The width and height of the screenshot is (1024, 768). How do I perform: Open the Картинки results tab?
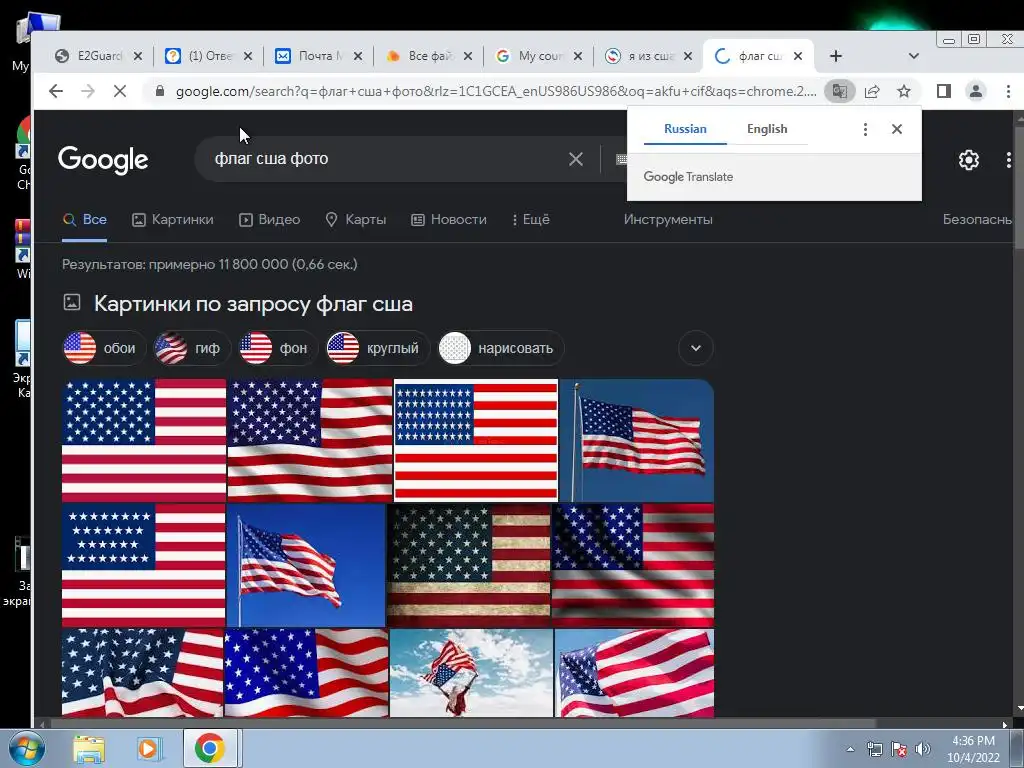172,219
